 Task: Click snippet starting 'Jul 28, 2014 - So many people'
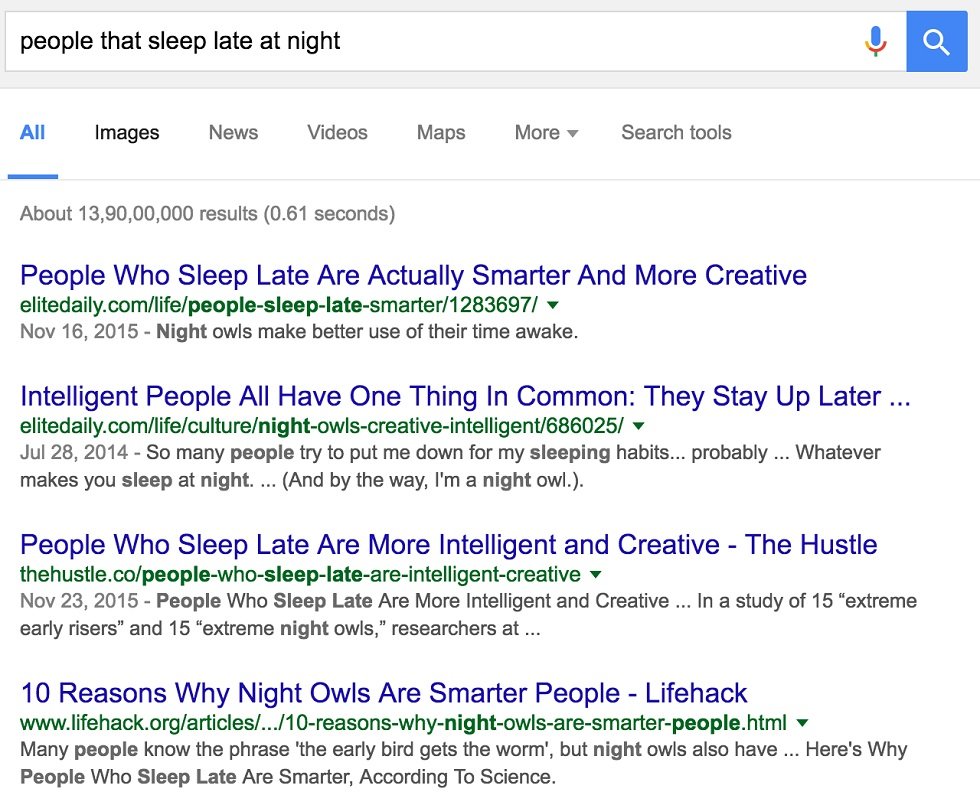point(450,466)
